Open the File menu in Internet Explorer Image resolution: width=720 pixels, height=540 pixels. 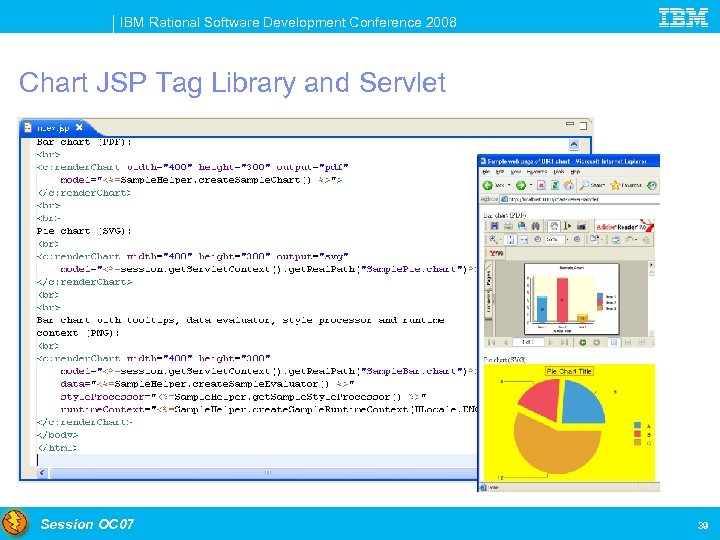[486, 172]
